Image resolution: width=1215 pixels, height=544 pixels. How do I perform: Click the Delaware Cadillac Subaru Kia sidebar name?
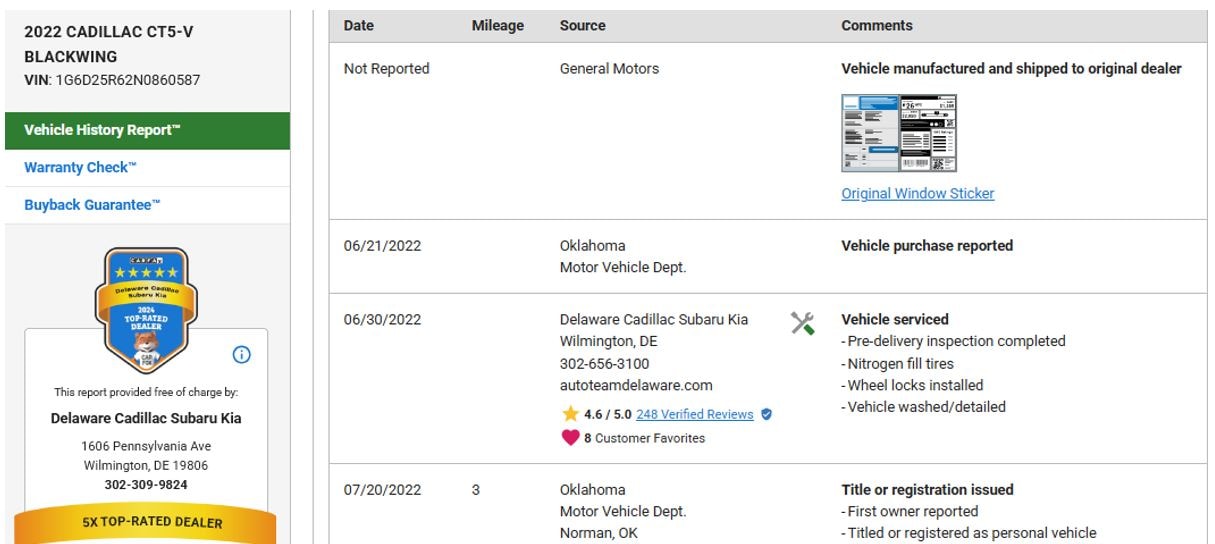[x=146, y=418]
